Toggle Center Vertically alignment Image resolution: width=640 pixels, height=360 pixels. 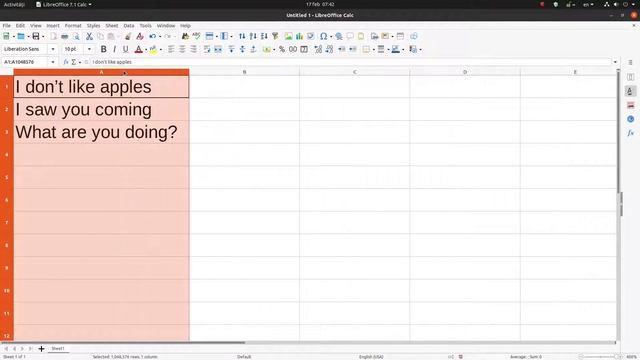[x=242, y=49]
